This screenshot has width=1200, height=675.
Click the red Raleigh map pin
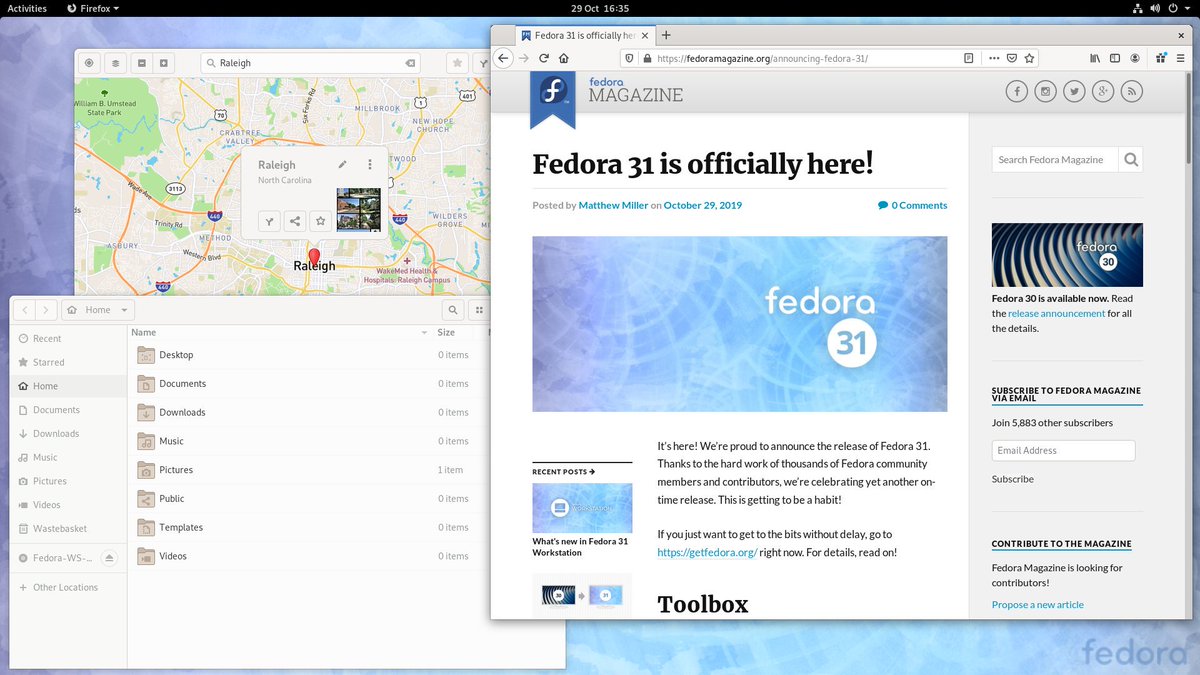pyautogui.click(x=314, y=256)
